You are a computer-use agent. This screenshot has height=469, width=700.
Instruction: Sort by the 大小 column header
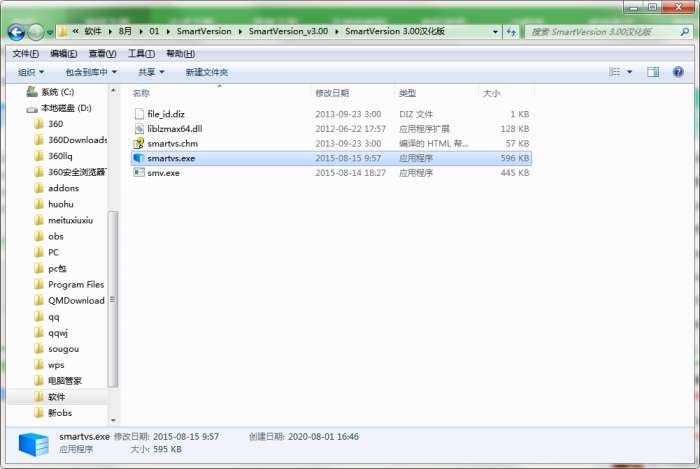click(491, 93)
